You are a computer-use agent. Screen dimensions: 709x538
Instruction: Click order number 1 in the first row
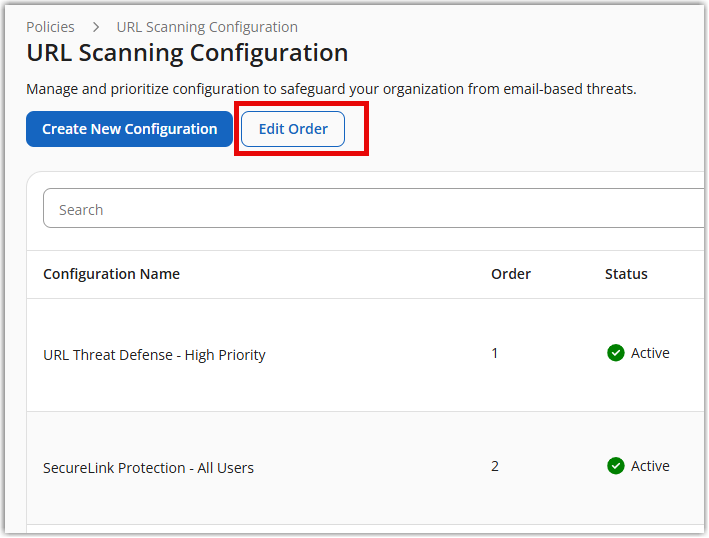(494, 353)
